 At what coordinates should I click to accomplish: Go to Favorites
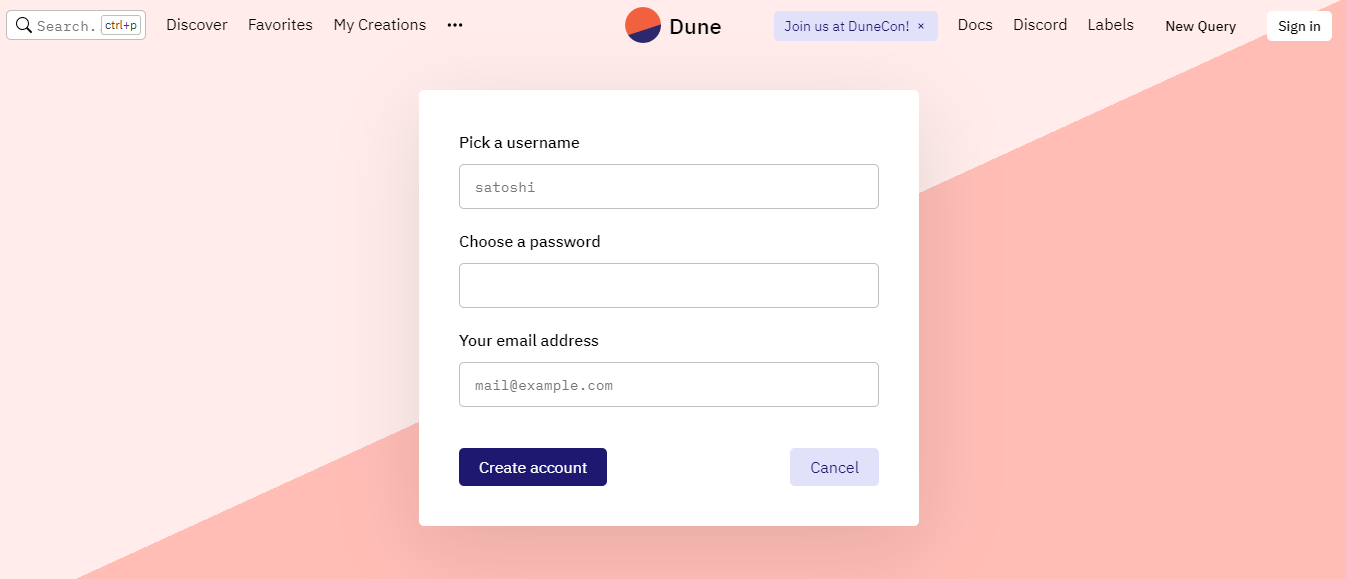coord(280,25)
